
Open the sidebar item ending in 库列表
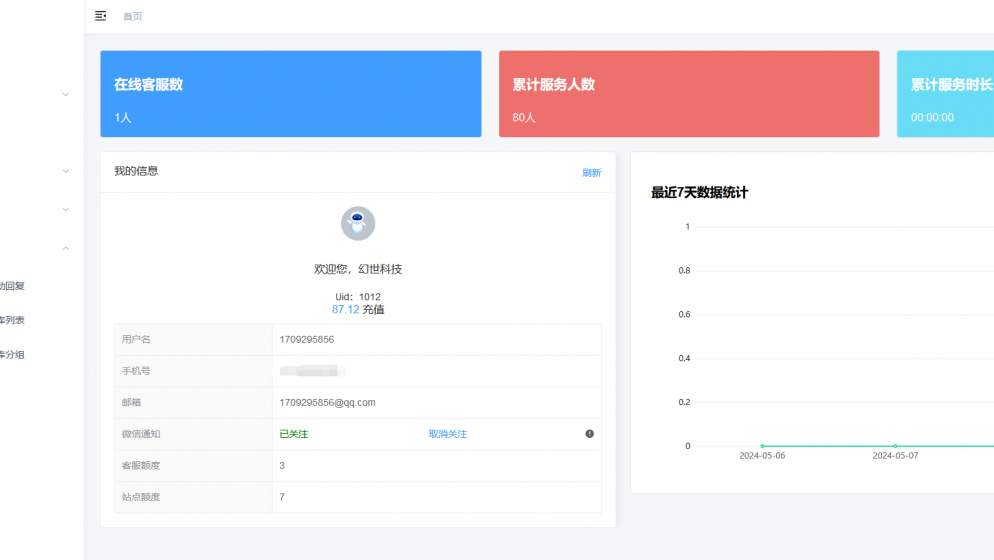coord(12,320)
